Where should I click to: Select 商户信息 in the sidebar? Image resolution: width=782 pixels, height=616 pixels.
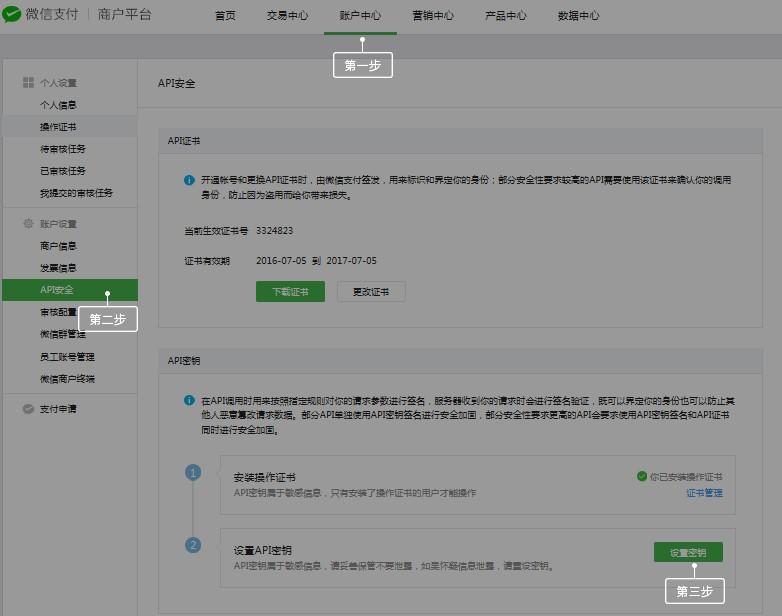click(x=58, y=246)
